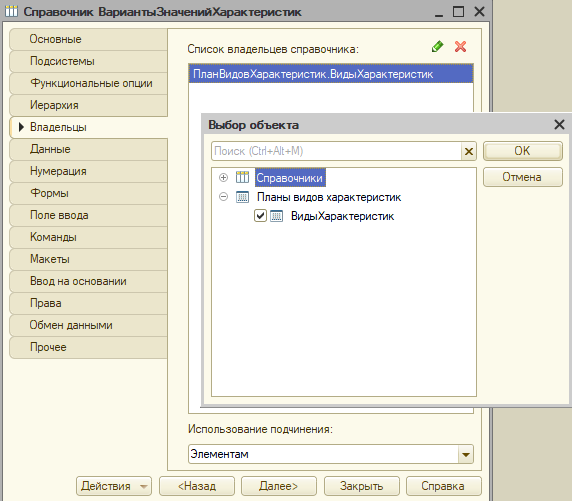Open the Иерархия tab

[x=89, y=105]
